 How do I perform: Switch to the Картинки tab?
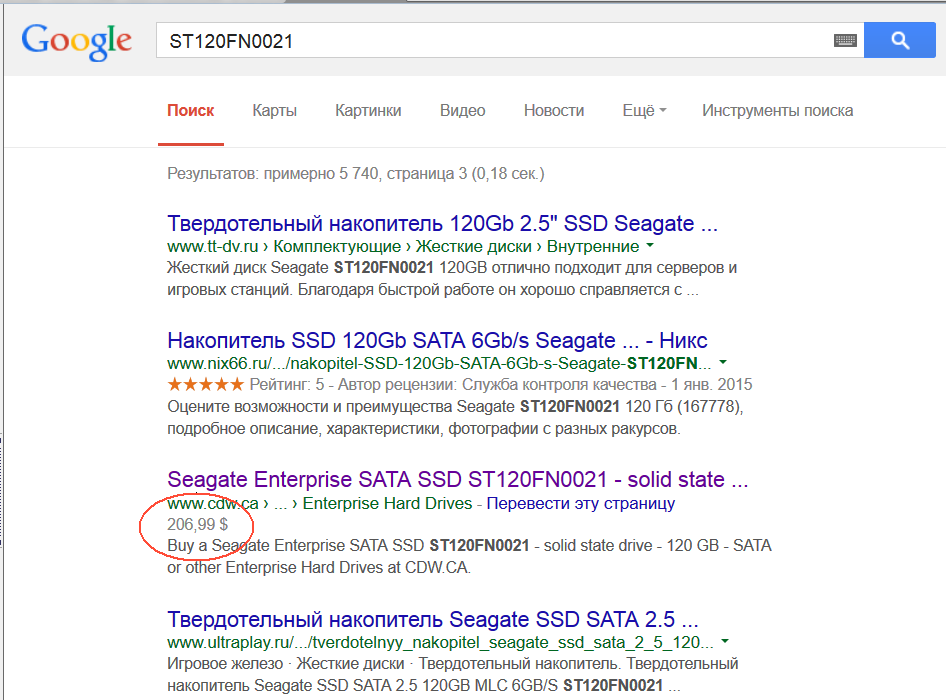click(x=368, y=111)
